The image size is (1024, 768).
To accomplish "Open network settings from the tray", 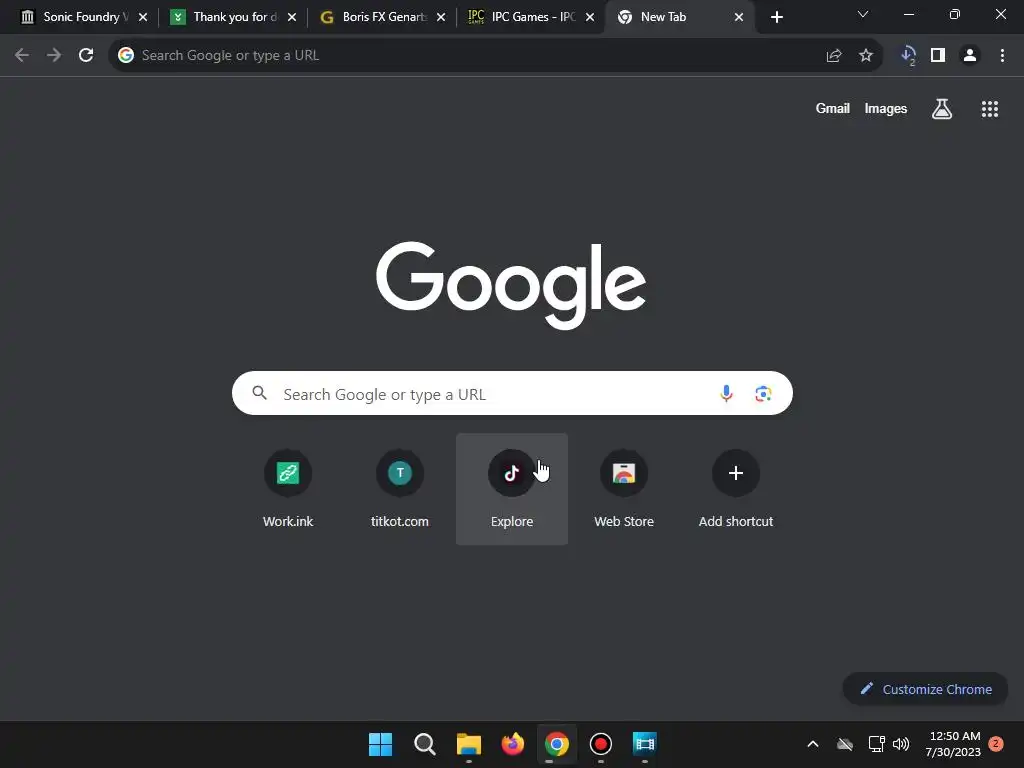I will [876, 744].
